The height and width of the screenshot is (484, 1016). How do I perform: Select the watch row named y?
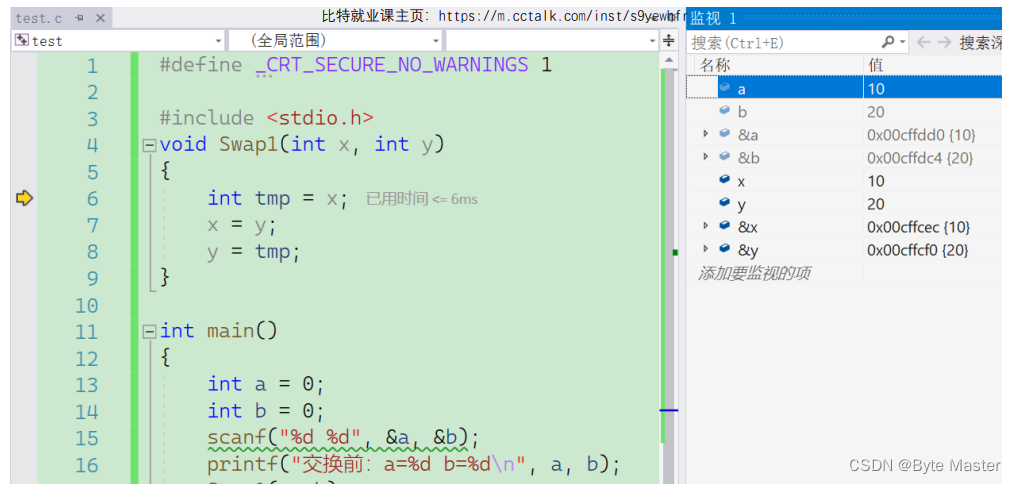pyautogui.click(x=844, y=204)
